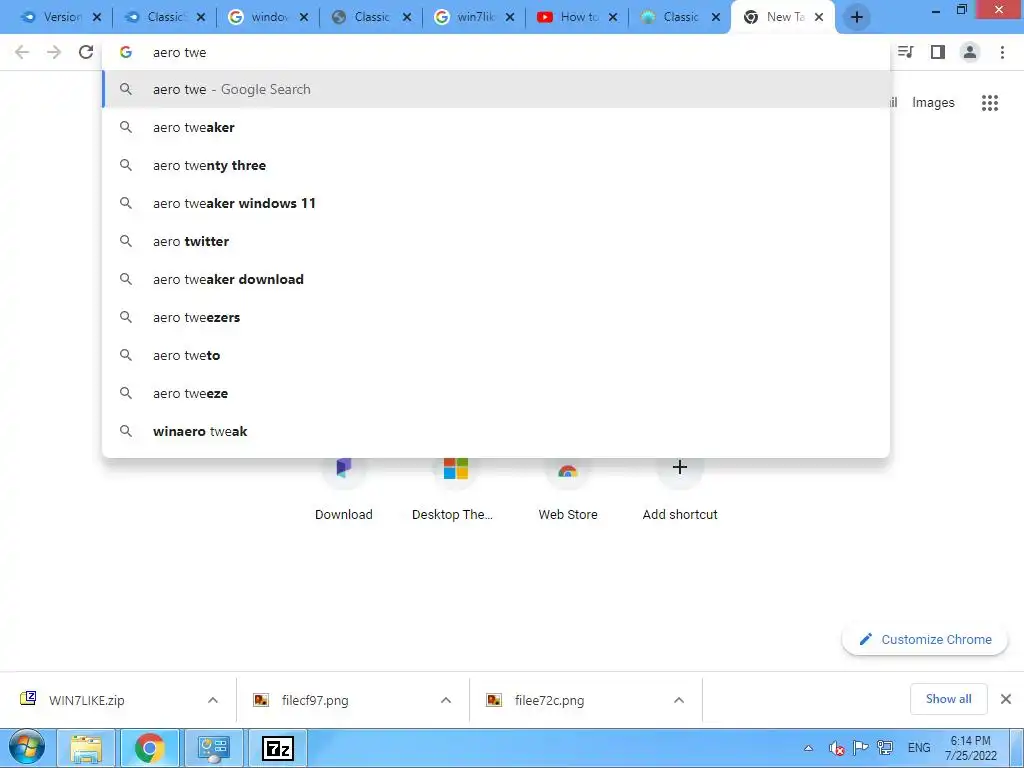1024x768 pixels.
Task: Select the 'aero twitter' suggestion
Action: [496, 241]
